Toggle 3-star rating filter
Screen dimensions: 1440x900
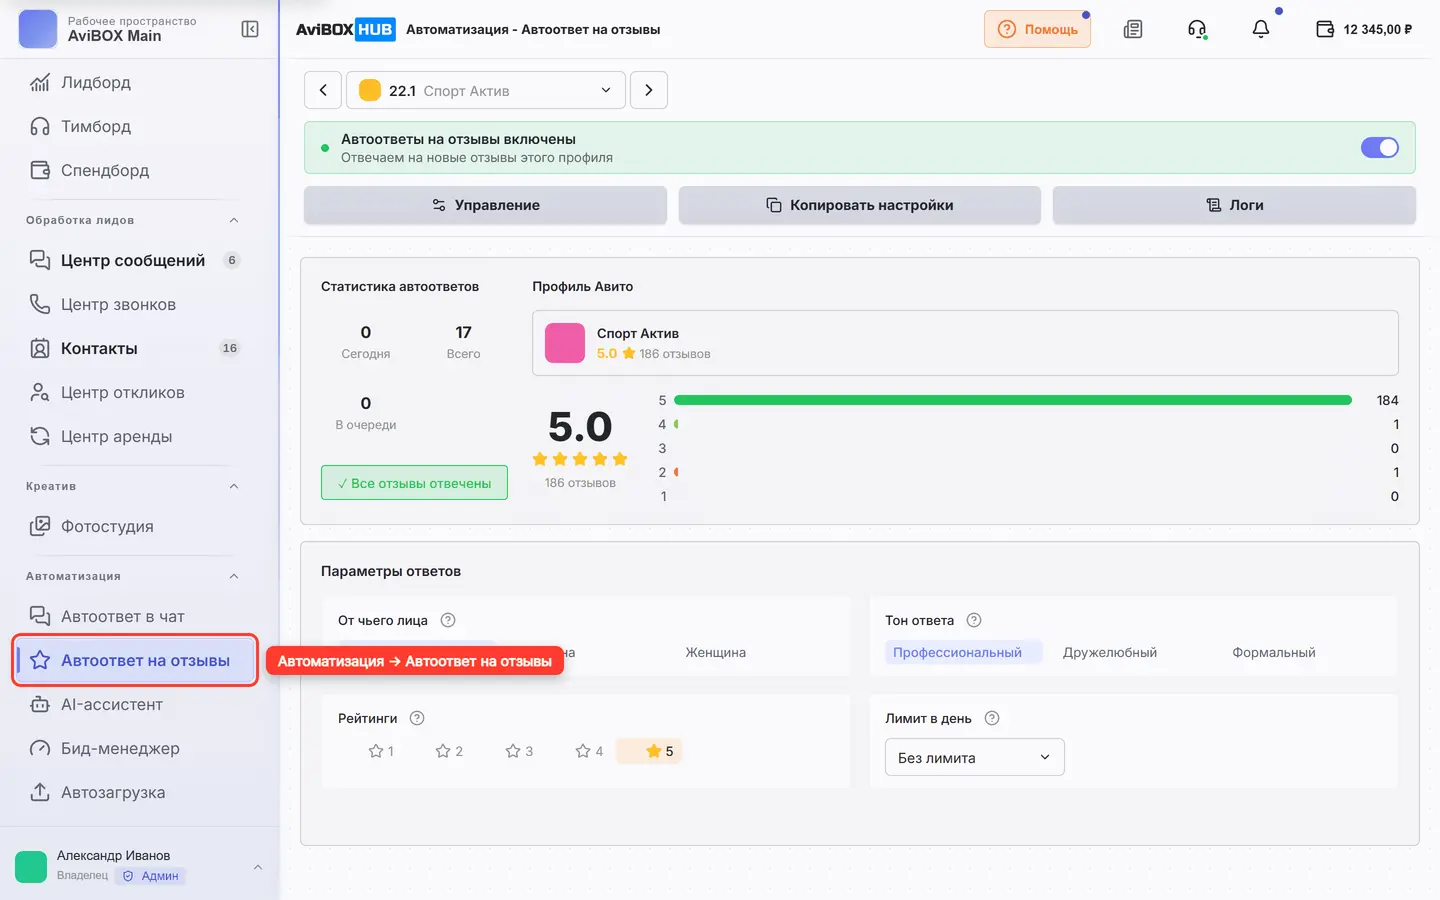519,751
